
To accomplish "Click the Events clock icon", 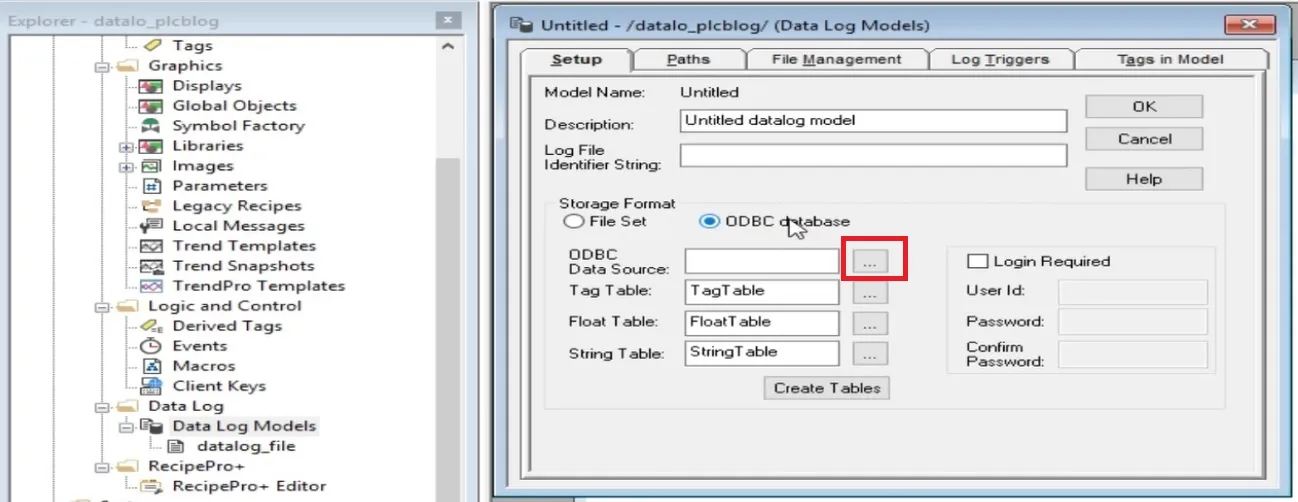I will [152, 346].
